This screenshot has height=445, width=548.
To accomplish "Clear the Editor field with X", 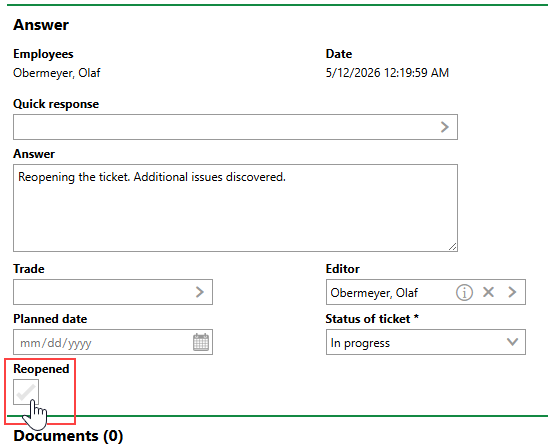I will [x=488, y=292].
